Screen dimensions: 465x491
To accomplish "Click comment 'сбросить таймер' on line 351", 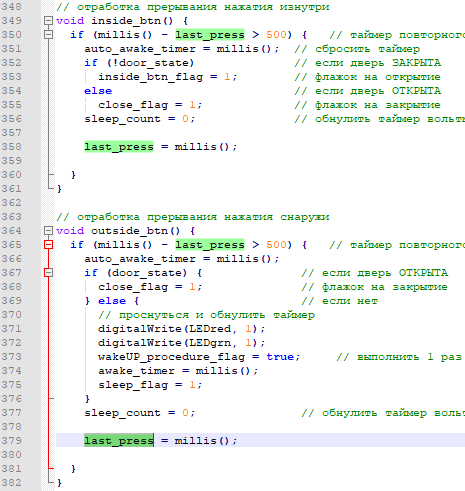I will pos(357,49).
